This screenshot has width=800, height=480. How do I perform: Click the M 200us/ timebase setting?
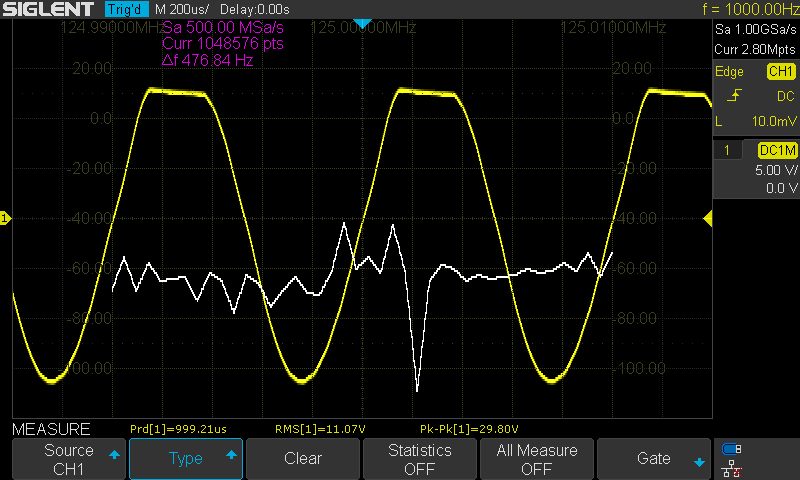click(181, 10)
